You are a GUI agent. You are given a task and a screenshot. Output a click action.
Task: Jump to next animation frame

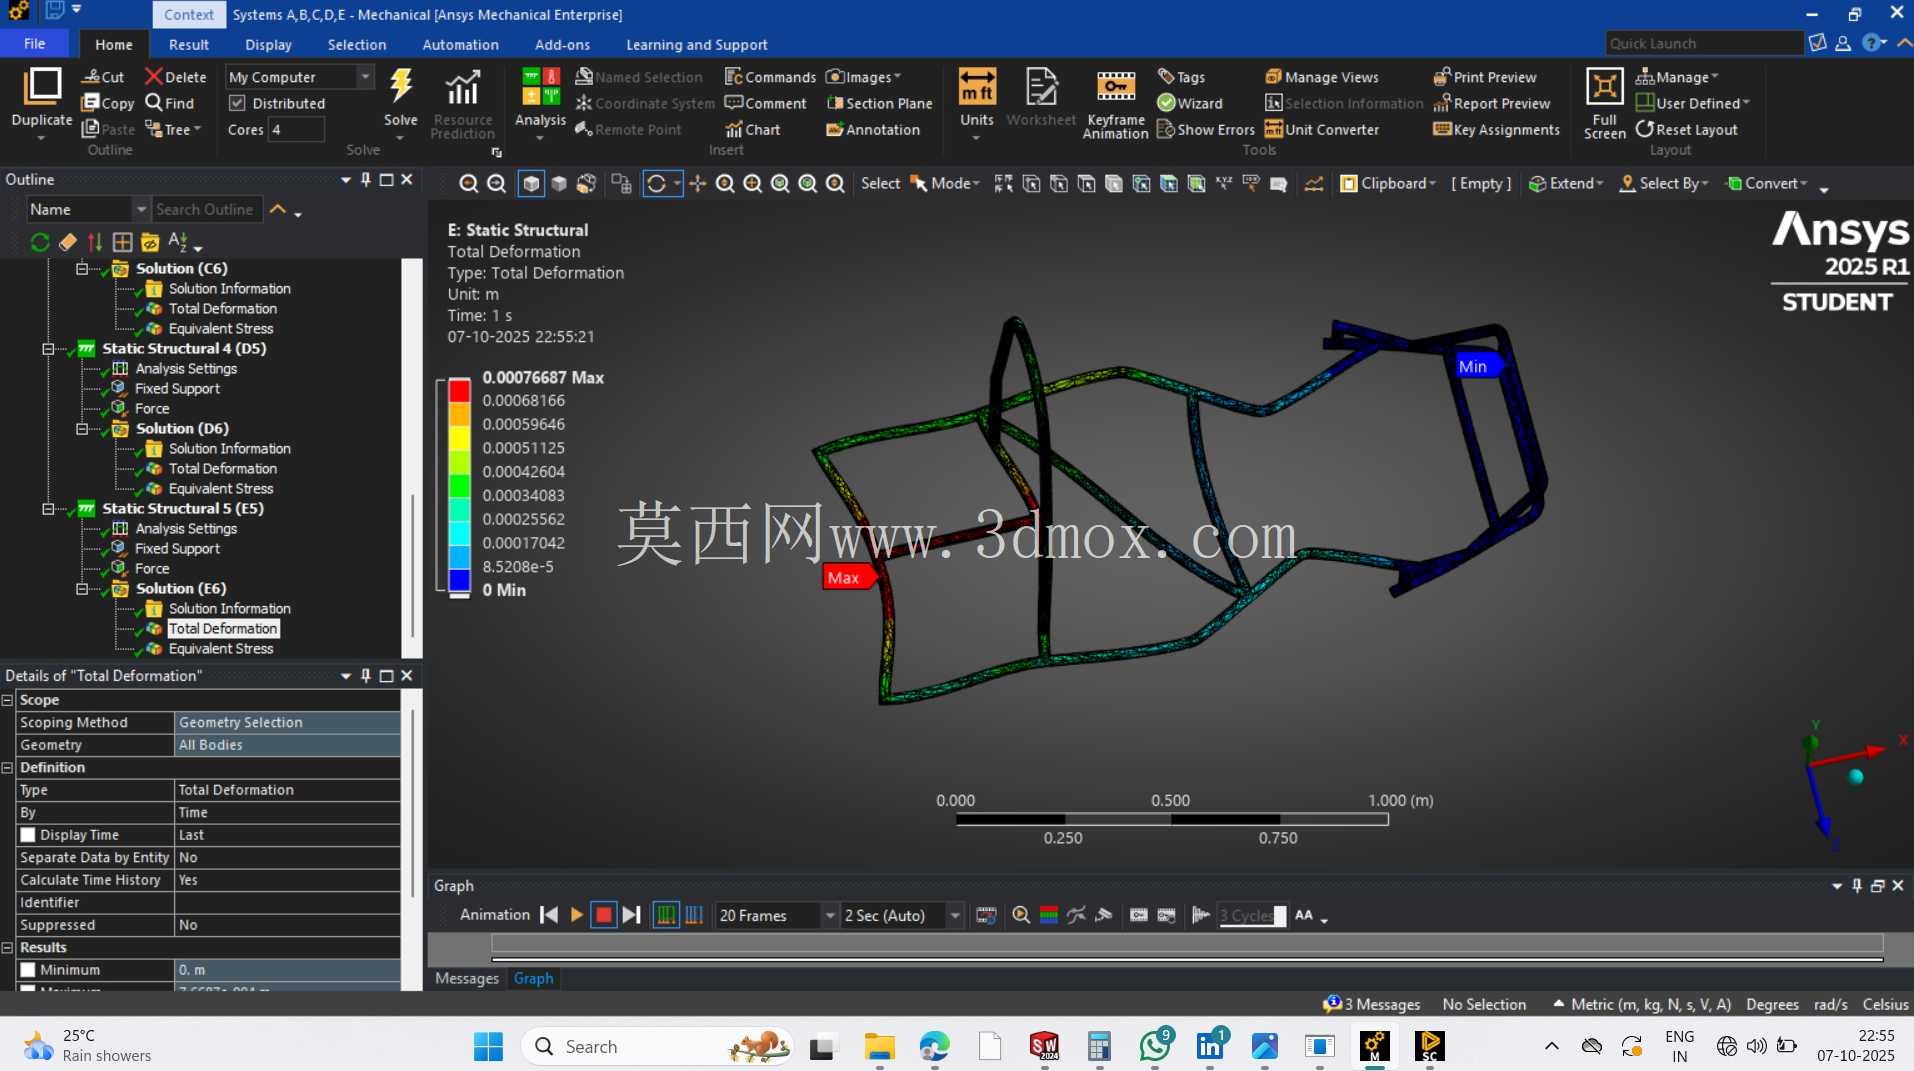coord(631,915)
